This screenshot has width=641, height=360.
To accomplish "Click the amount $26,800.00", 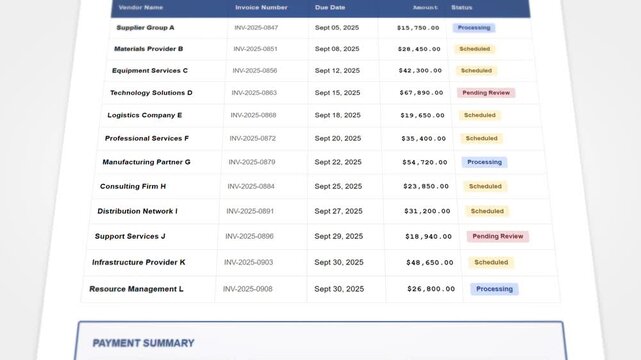I will tap(431, 289).
